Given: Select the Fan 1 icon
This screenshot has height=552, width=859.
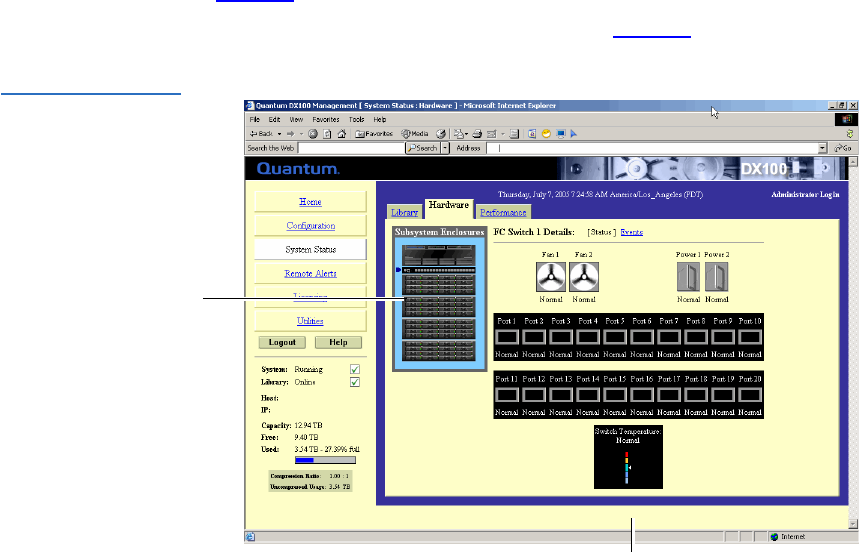Looking at the screenshot, I should [x=551, y=277].
